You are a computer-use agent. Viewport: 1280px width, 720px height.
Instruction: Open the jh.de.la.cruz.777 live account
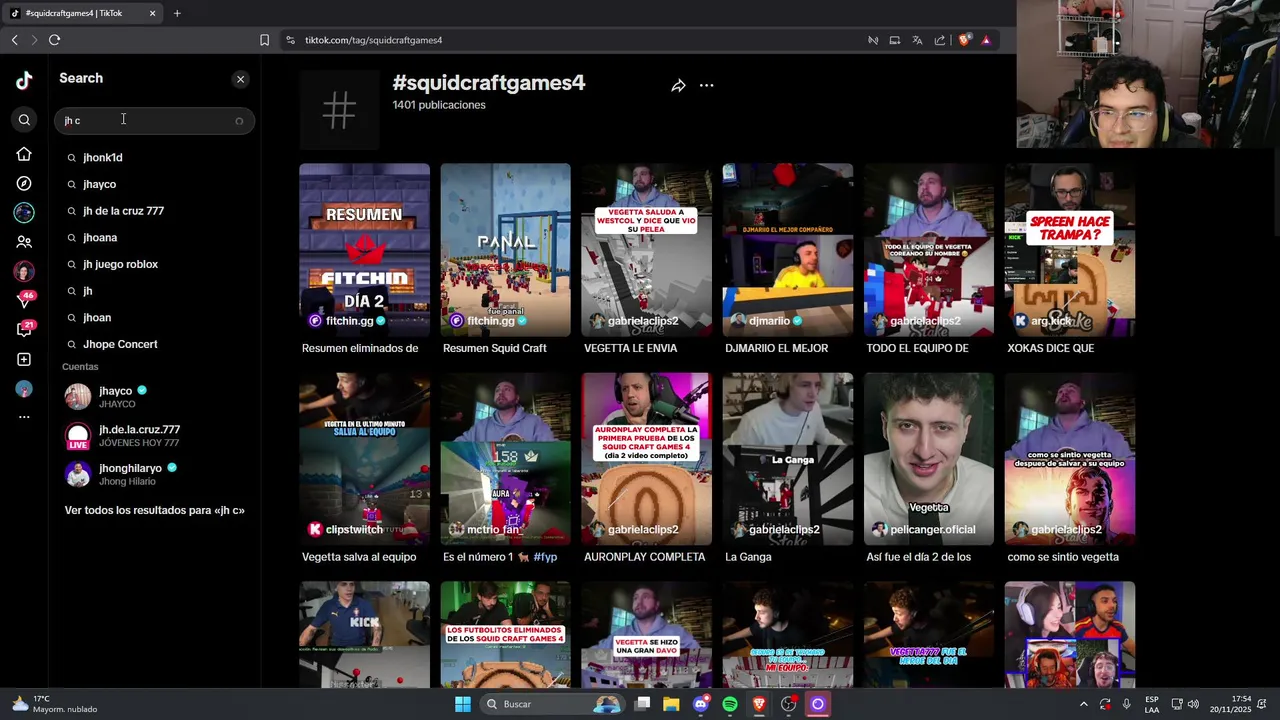[155, 436]
